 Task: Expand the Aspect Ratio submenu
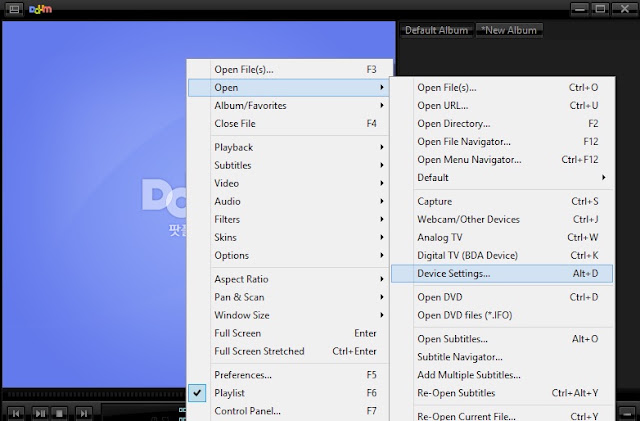tap(289, 279)
